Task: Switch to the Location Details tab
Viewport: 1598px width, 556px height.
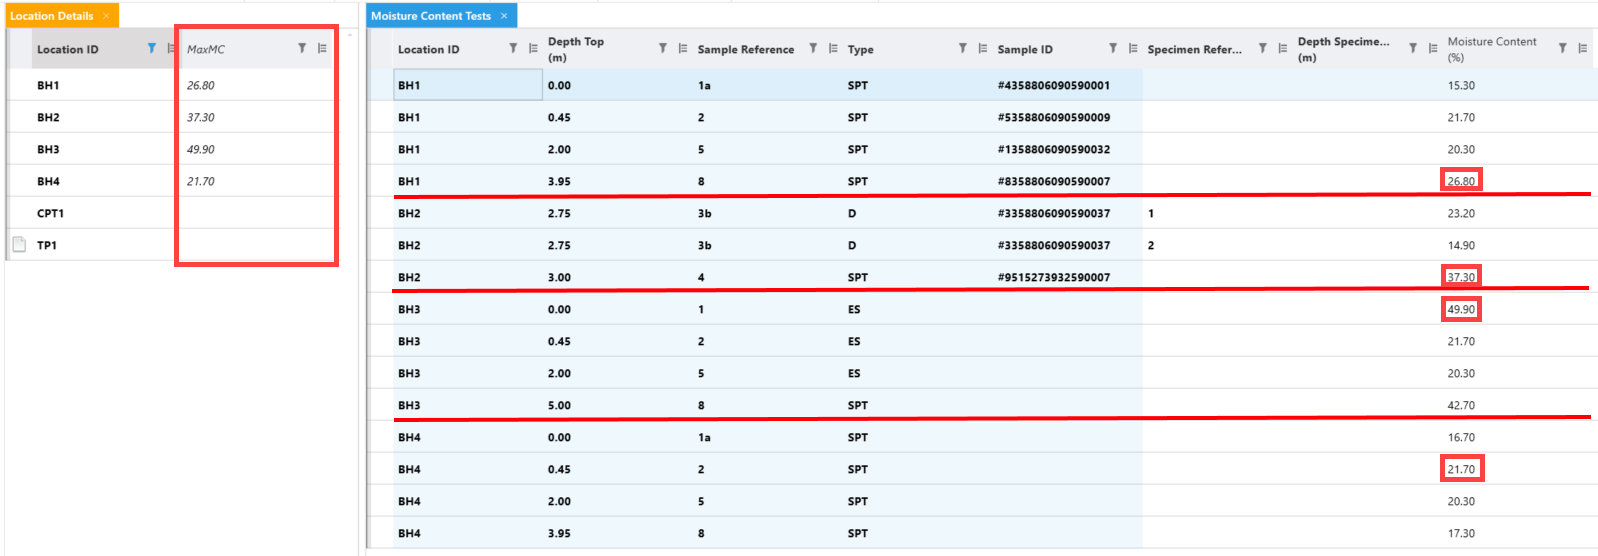Action: click(51, 16)
